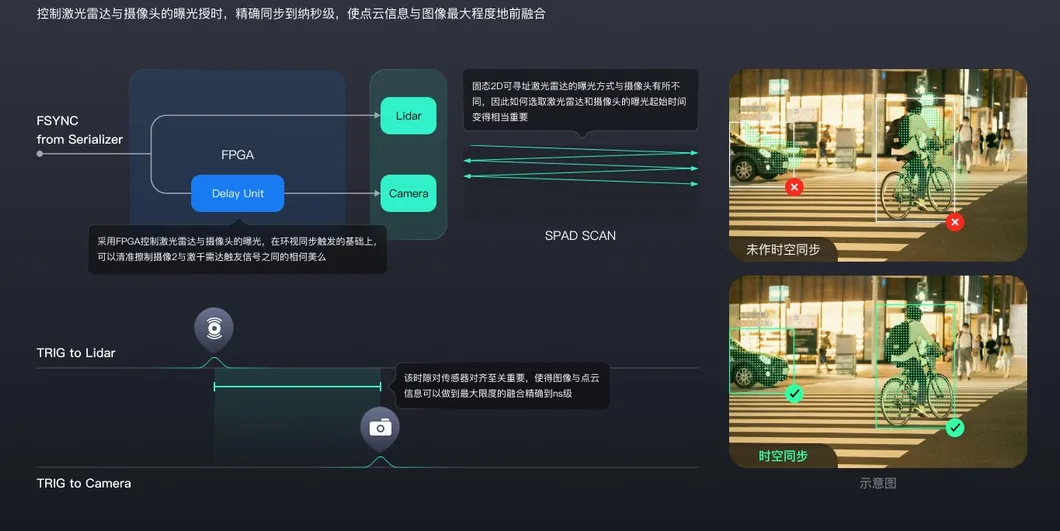Click the FSYNC signal origin dot
Viewport: 1060px width, 531px height.
point(40,154)
